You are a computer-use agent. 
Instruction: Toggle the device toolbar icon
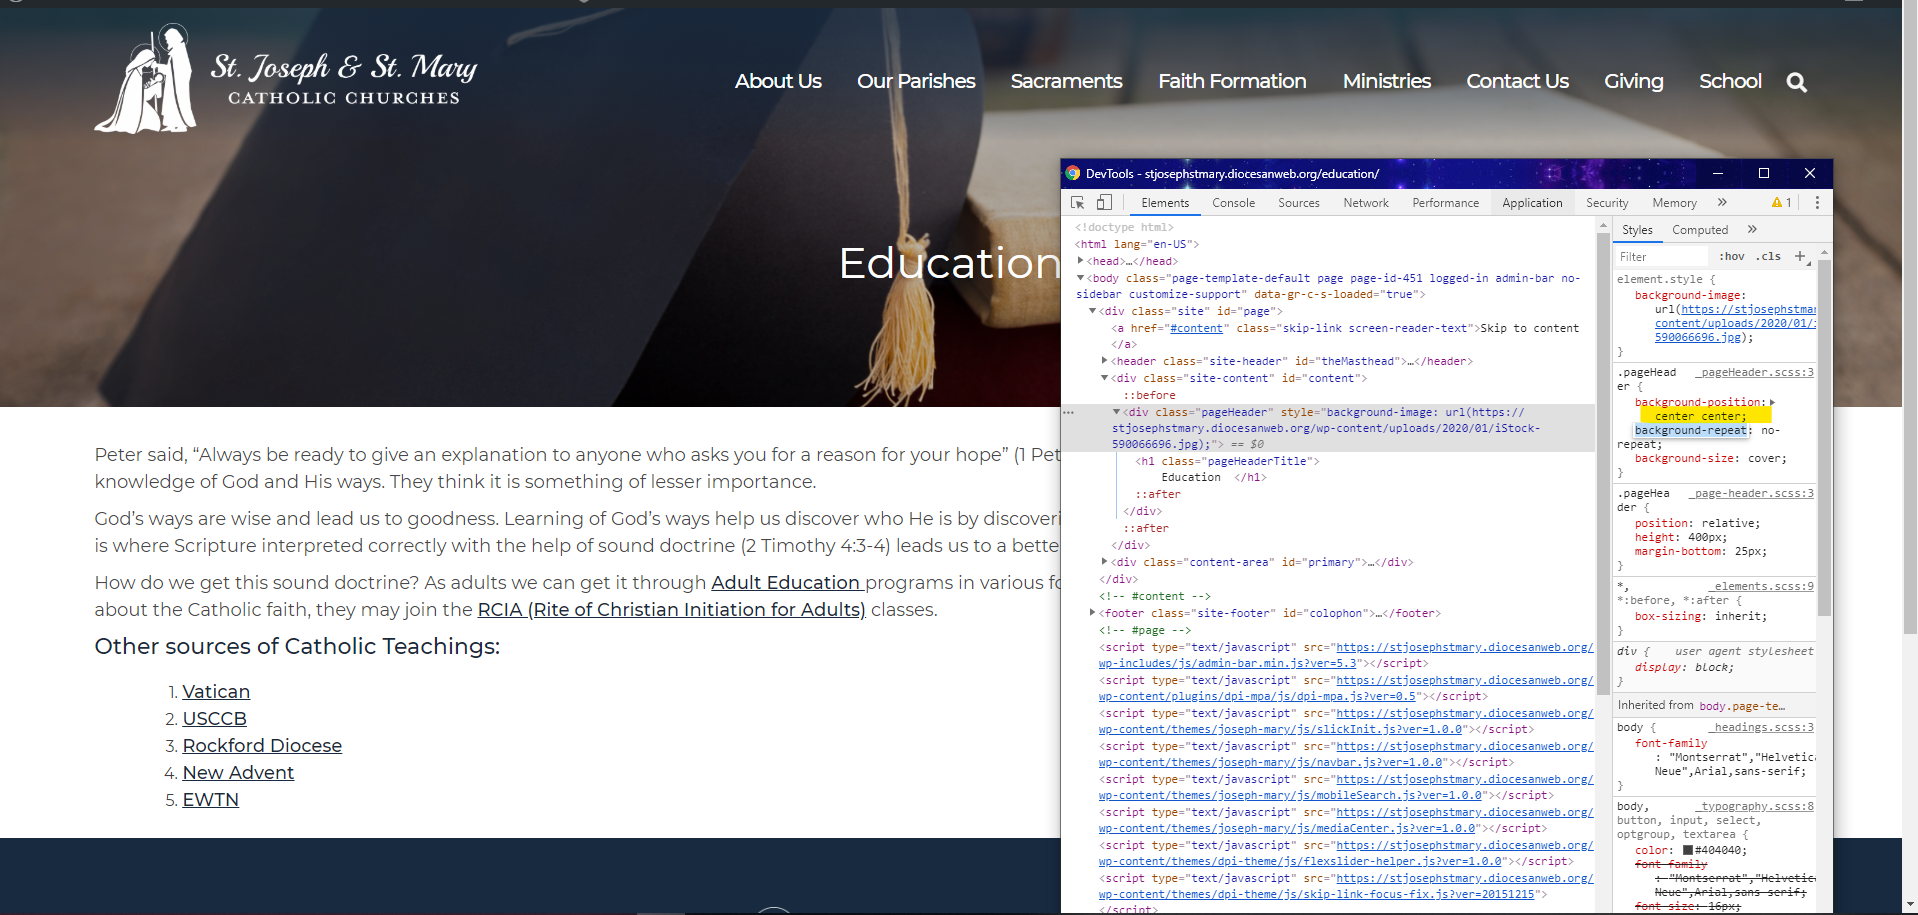click(1104, 203)
